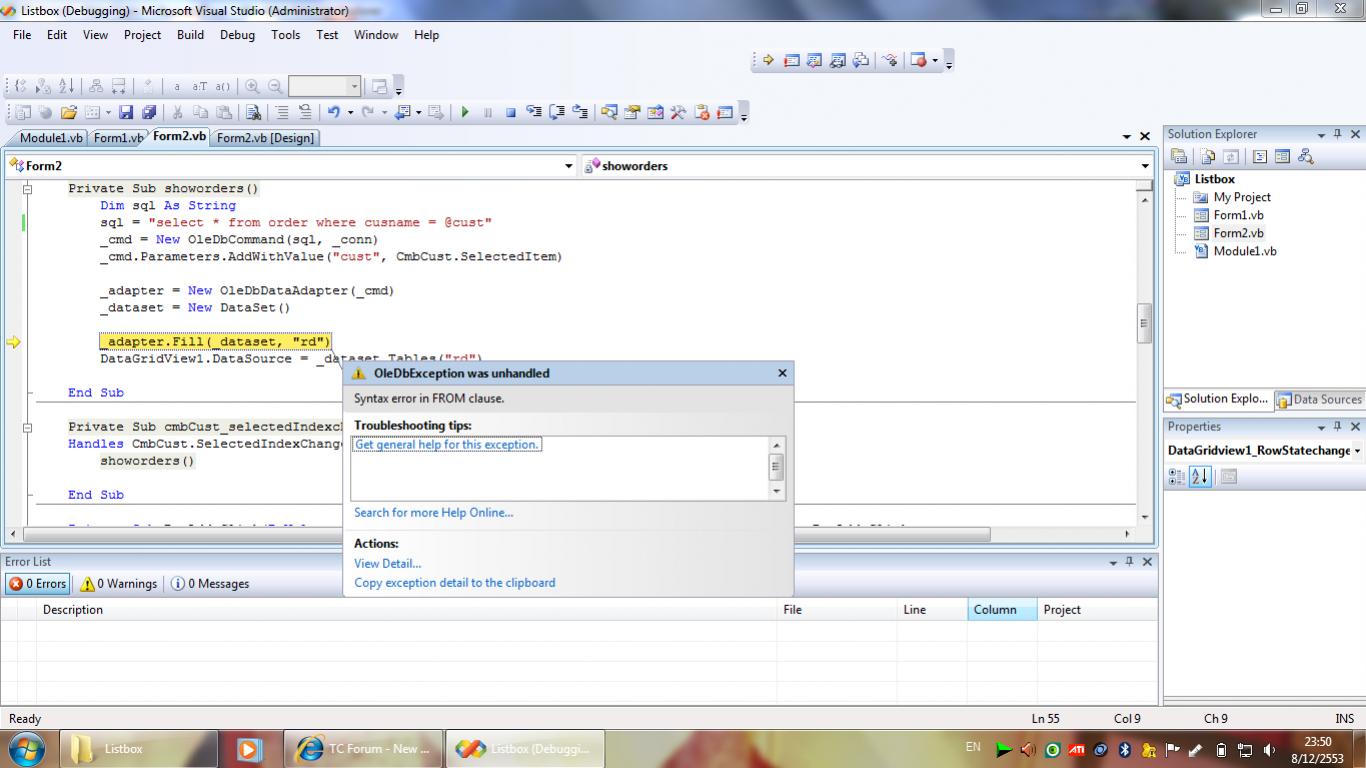The image size is (1366, 768).
Task: Open the Build menu
Action: 190,34
